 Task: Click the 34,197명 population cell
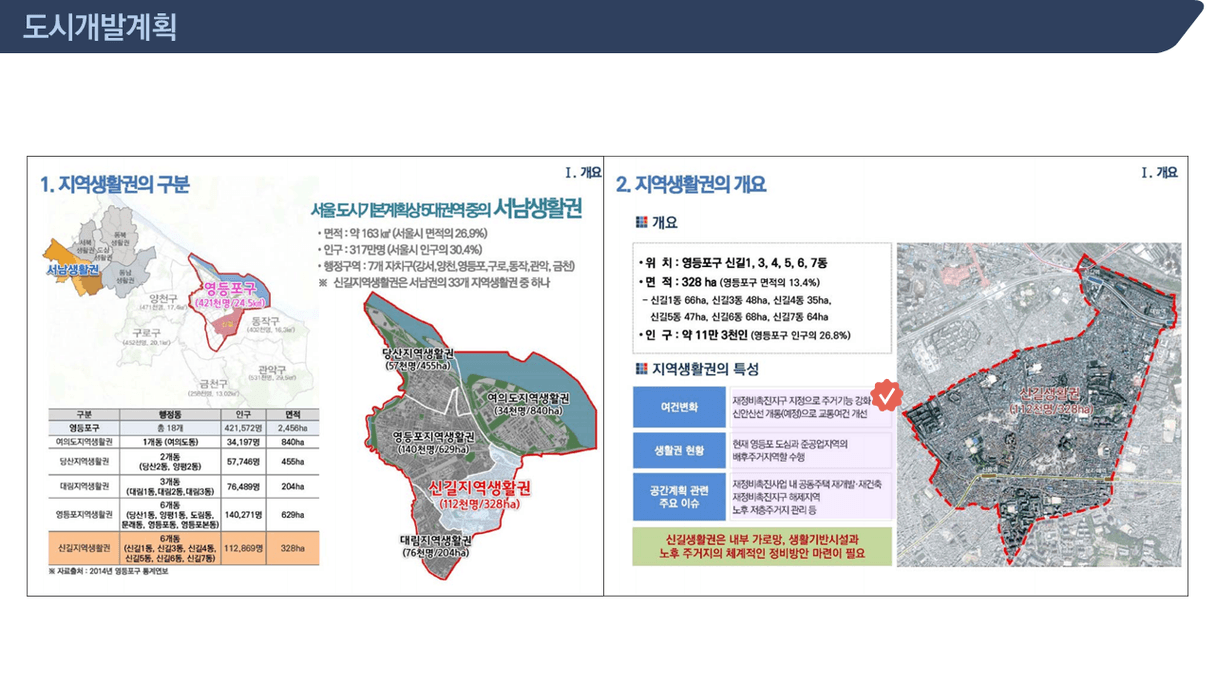[x=243, y=441]
